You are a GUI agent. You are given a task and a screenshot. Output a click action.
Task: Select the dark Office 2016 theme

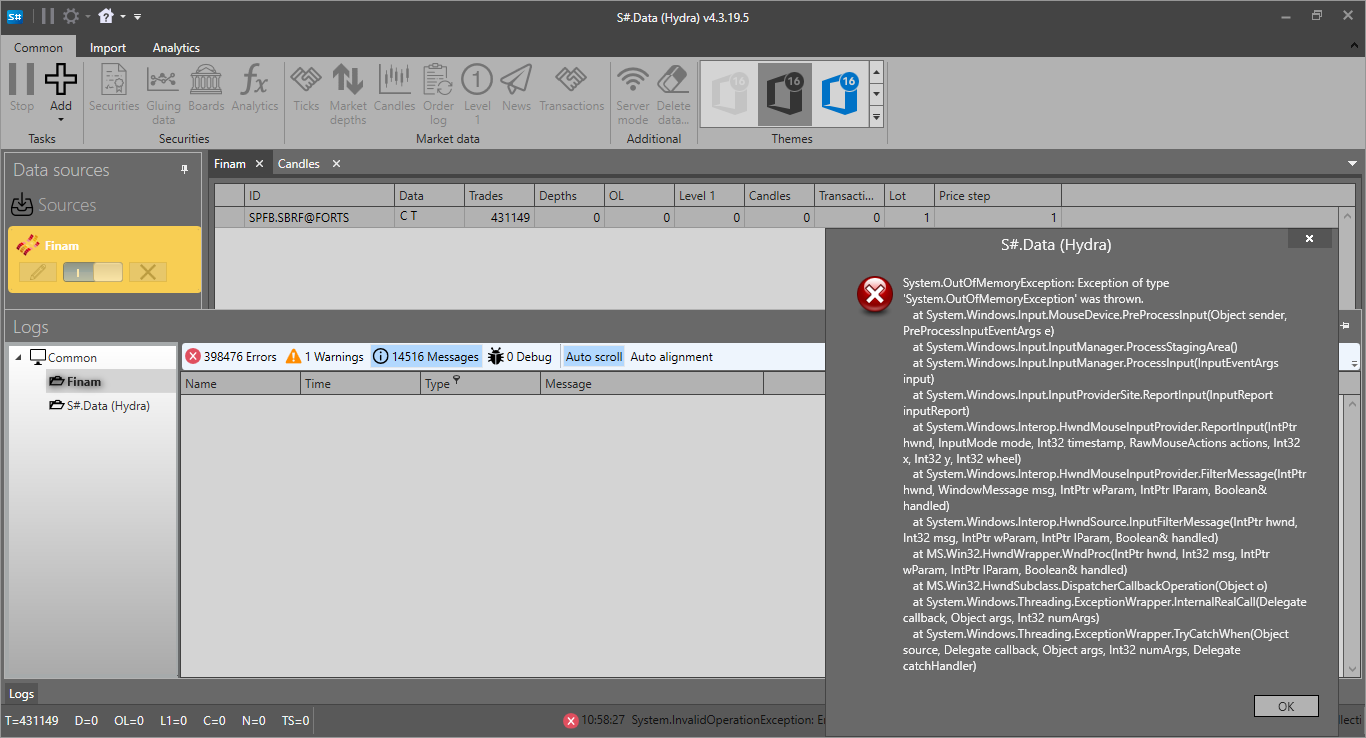point(784,94)
